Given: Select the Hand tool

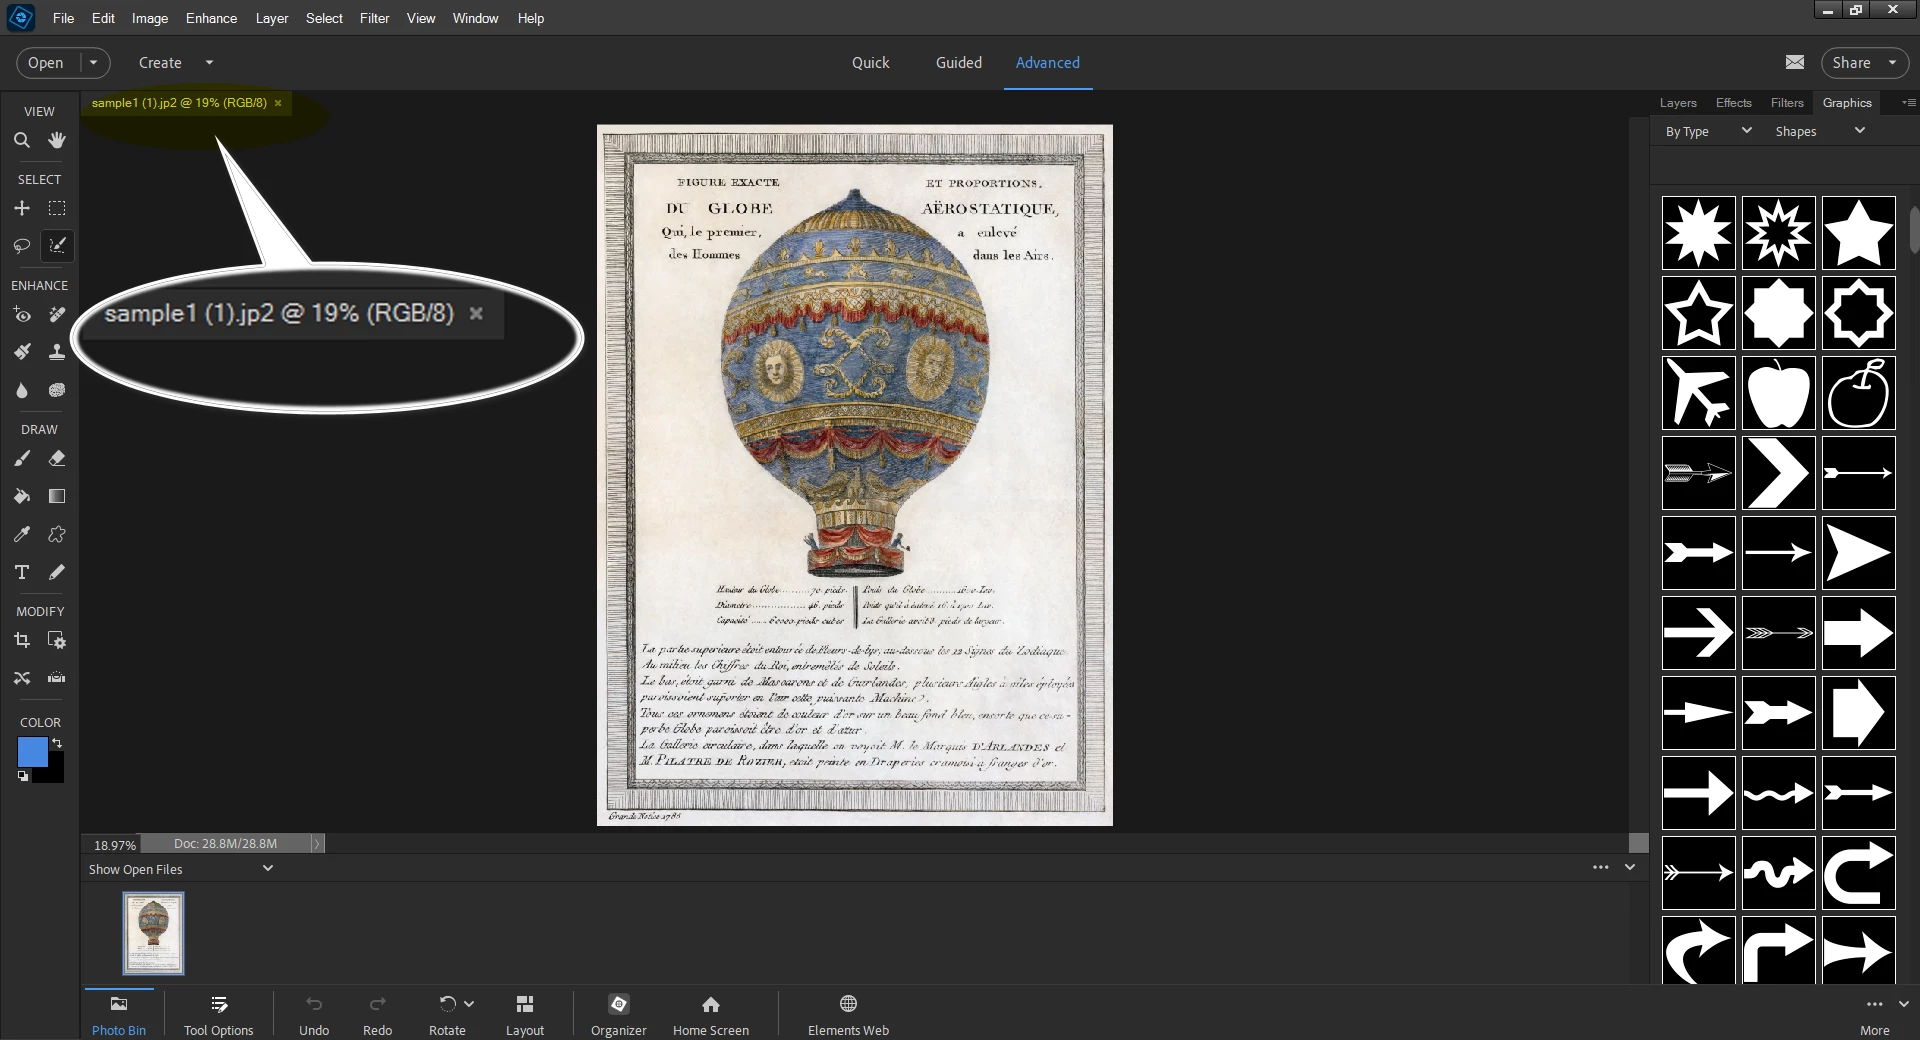Looking at the screenshot, I should [x=57, y=141].
